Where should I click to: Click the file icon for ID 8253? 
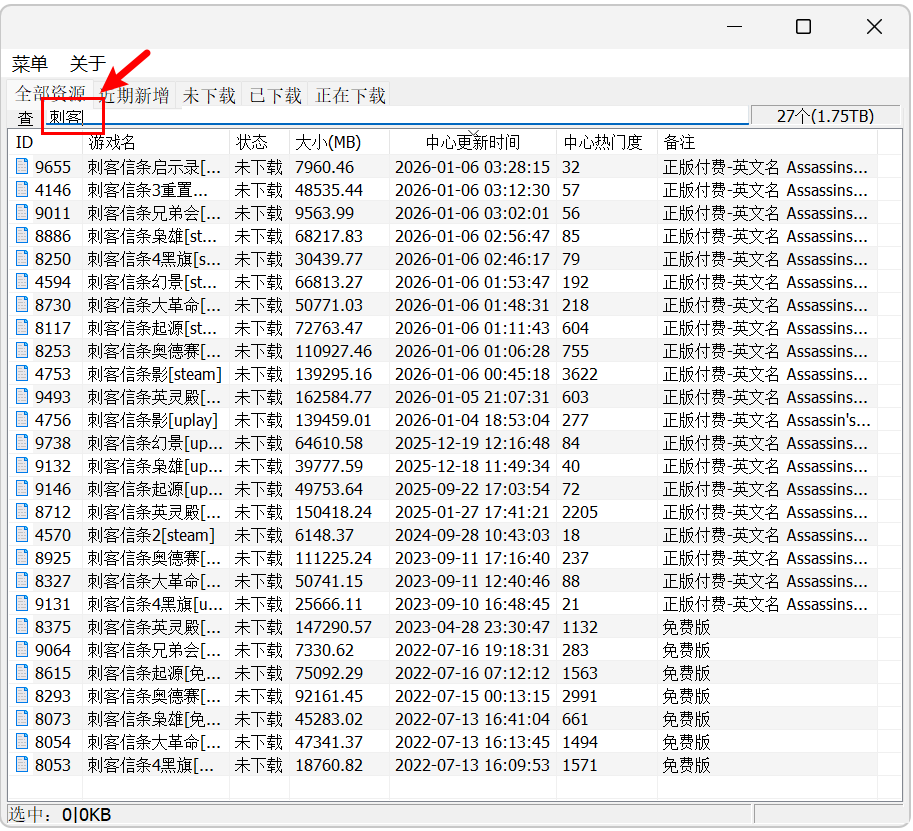coord(22,351)
